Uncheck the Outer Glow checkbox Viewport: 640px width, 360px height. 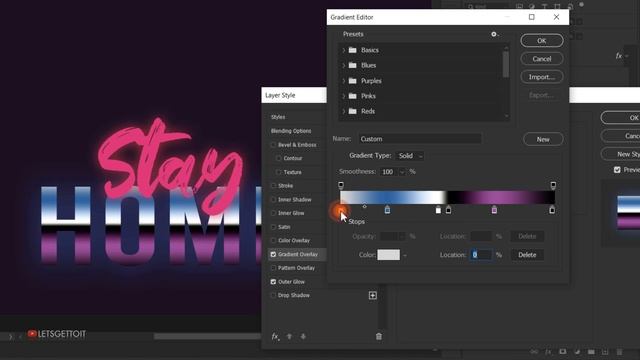tap(273, 282)
